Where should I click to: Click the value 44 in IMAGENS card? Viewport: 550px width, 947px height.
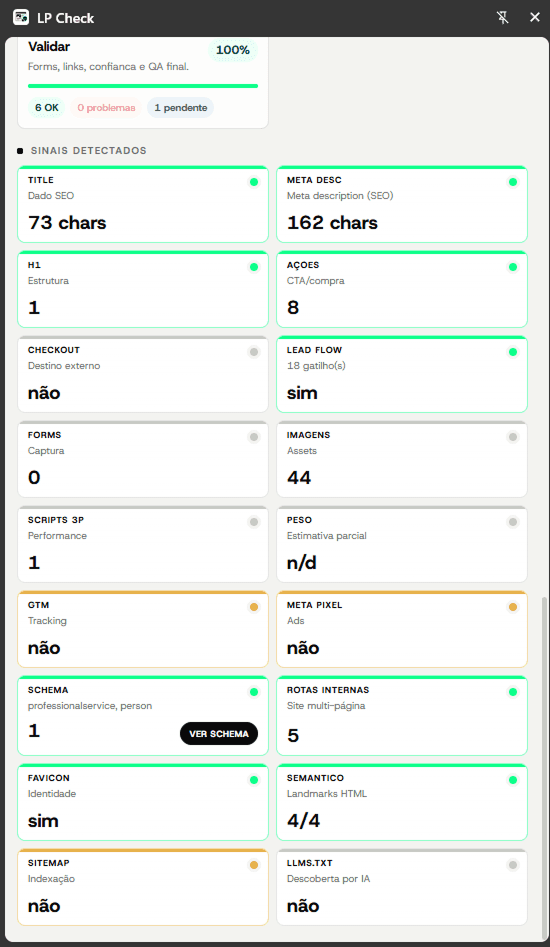(x=299, y=478)
